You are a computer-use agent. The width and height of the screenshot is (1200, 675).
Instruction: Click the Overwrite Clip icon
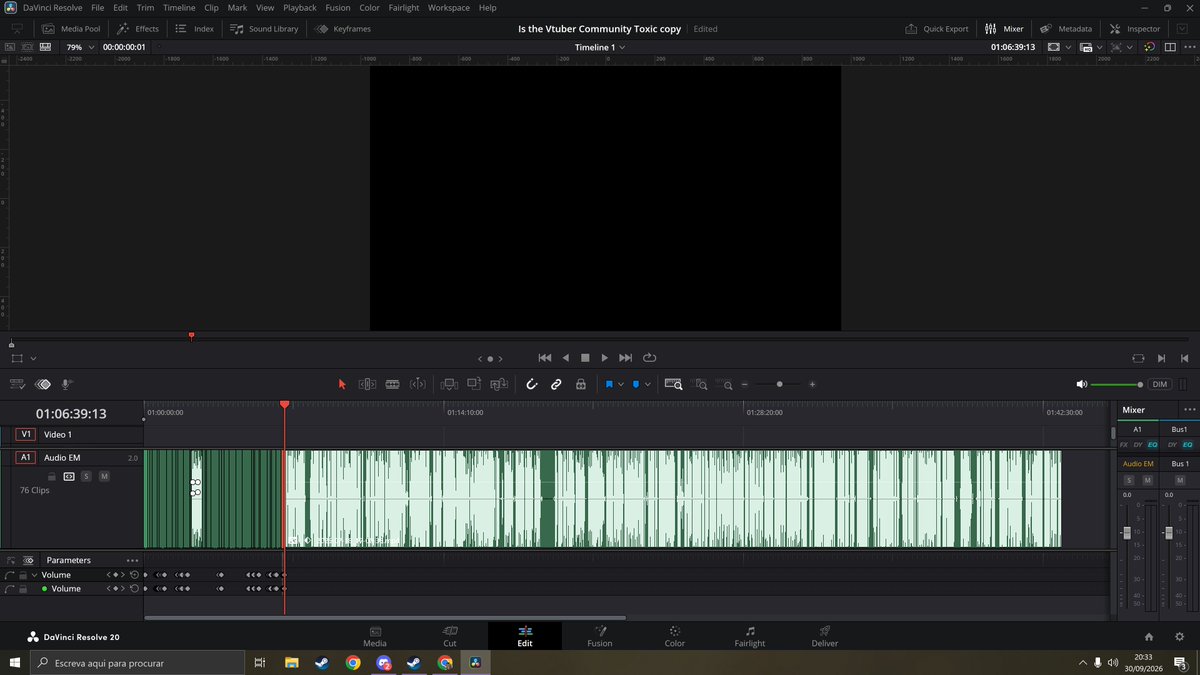(x=474, y=384)
